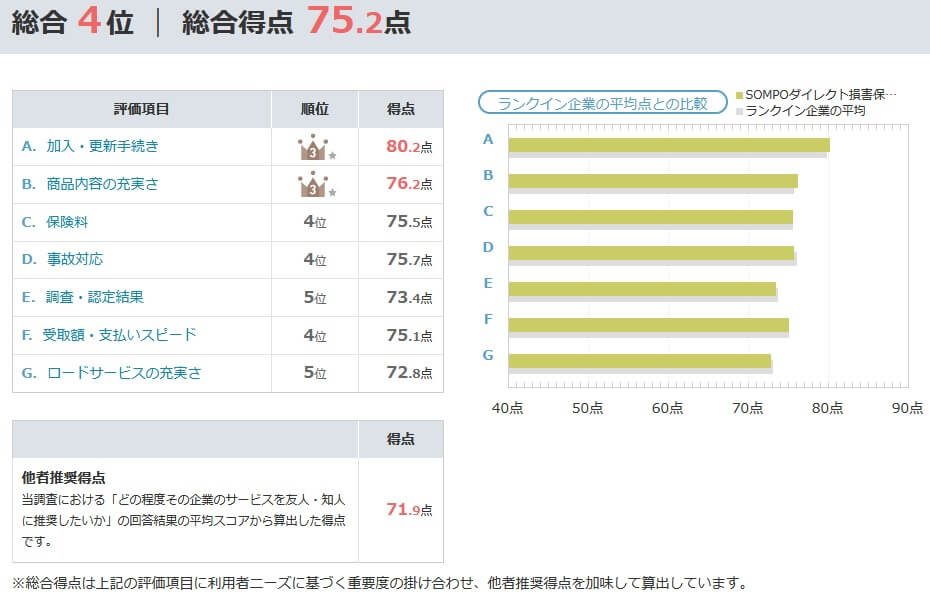Click the green SOMPOダイレクト legend swatch
Viewport: 930px width, 604px height.
tap(739, 96)
